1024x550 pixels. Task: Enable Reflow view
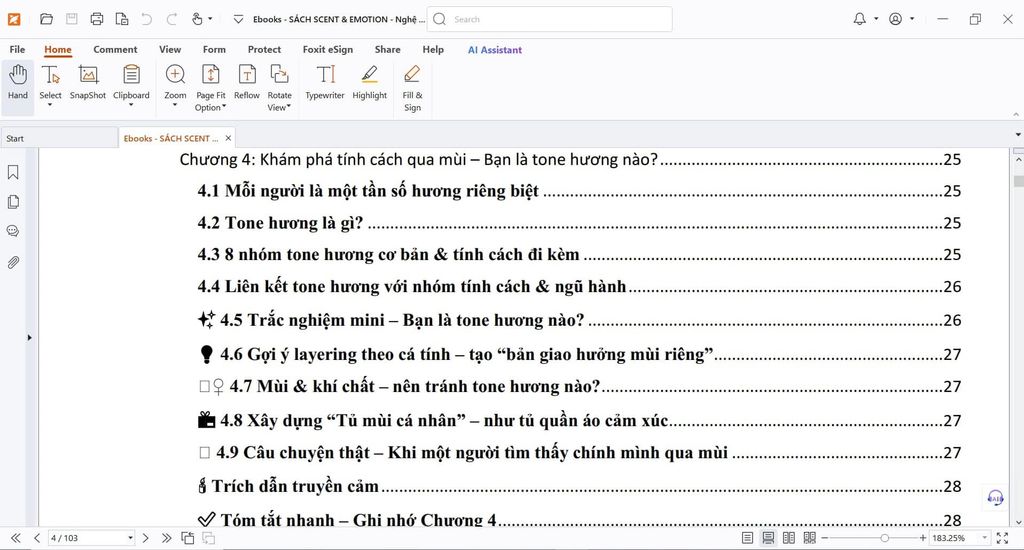(x=247, y=82)
